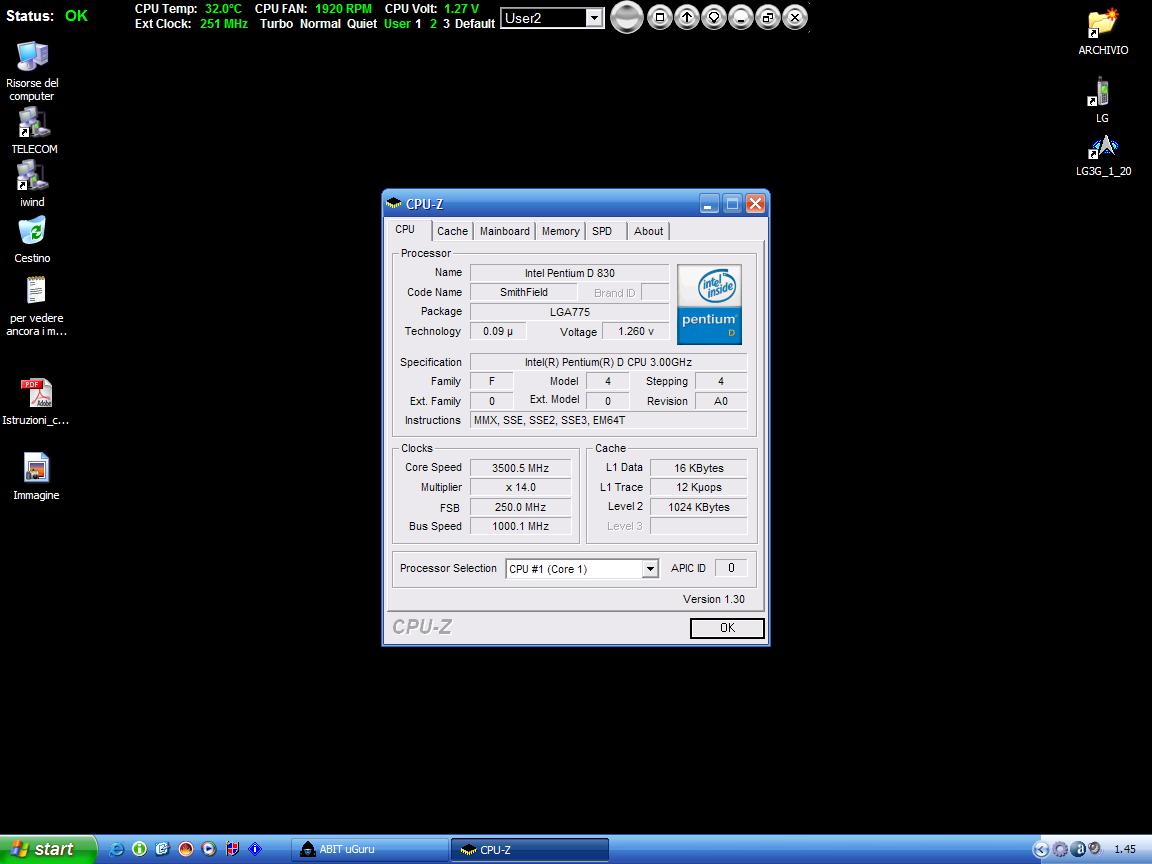Click the Bus Speed value '1000.1 MHz'

(520, 526)
